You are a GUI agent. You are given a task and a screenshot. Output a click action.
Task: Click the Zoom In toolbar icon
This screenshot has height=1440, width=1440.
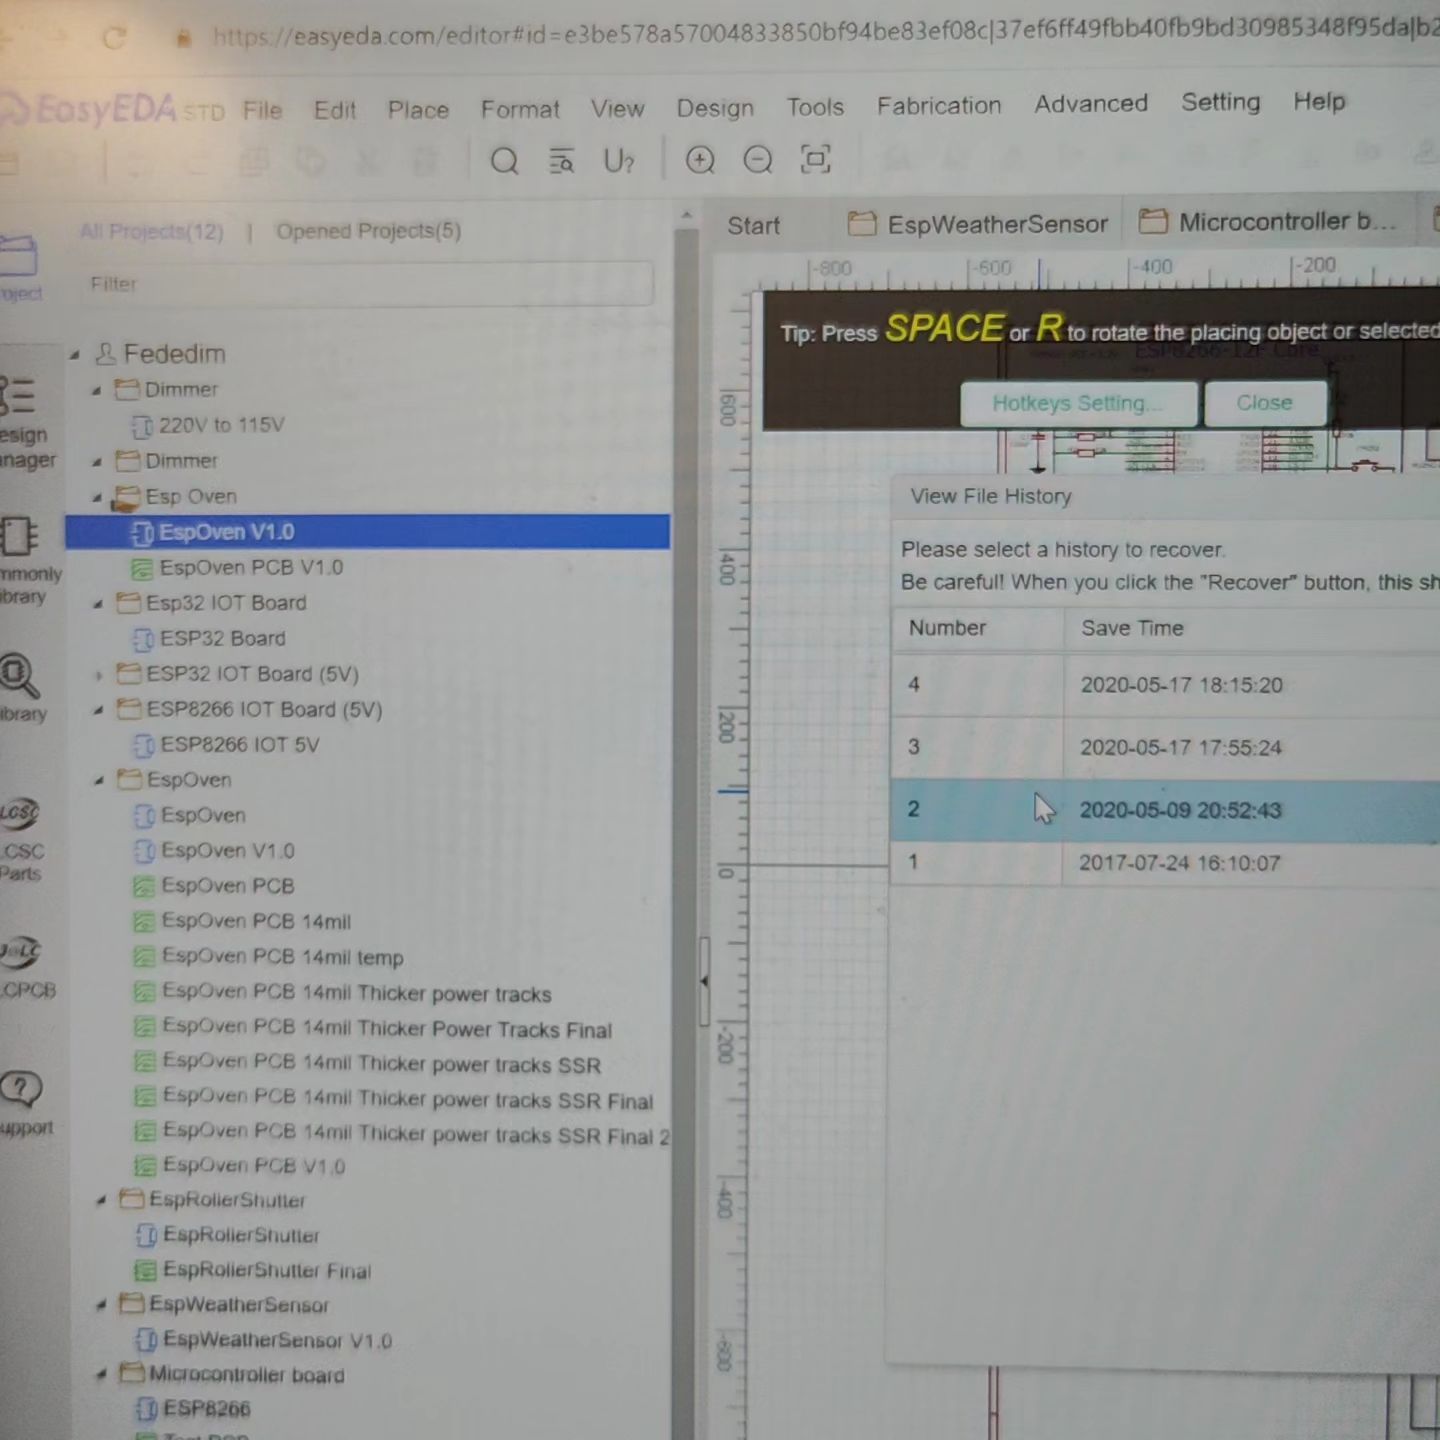(700, 160)
